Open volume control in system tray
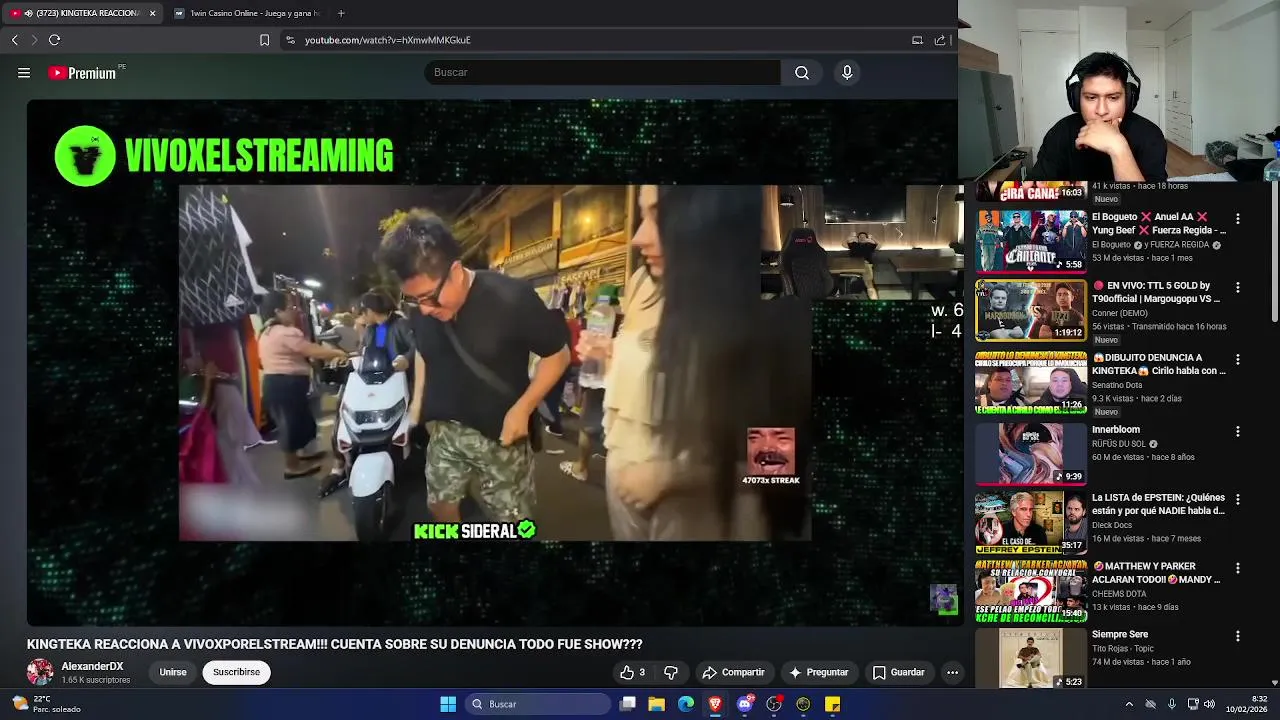This screenshot has width=1280, height=720. (x=1209, y=704)
